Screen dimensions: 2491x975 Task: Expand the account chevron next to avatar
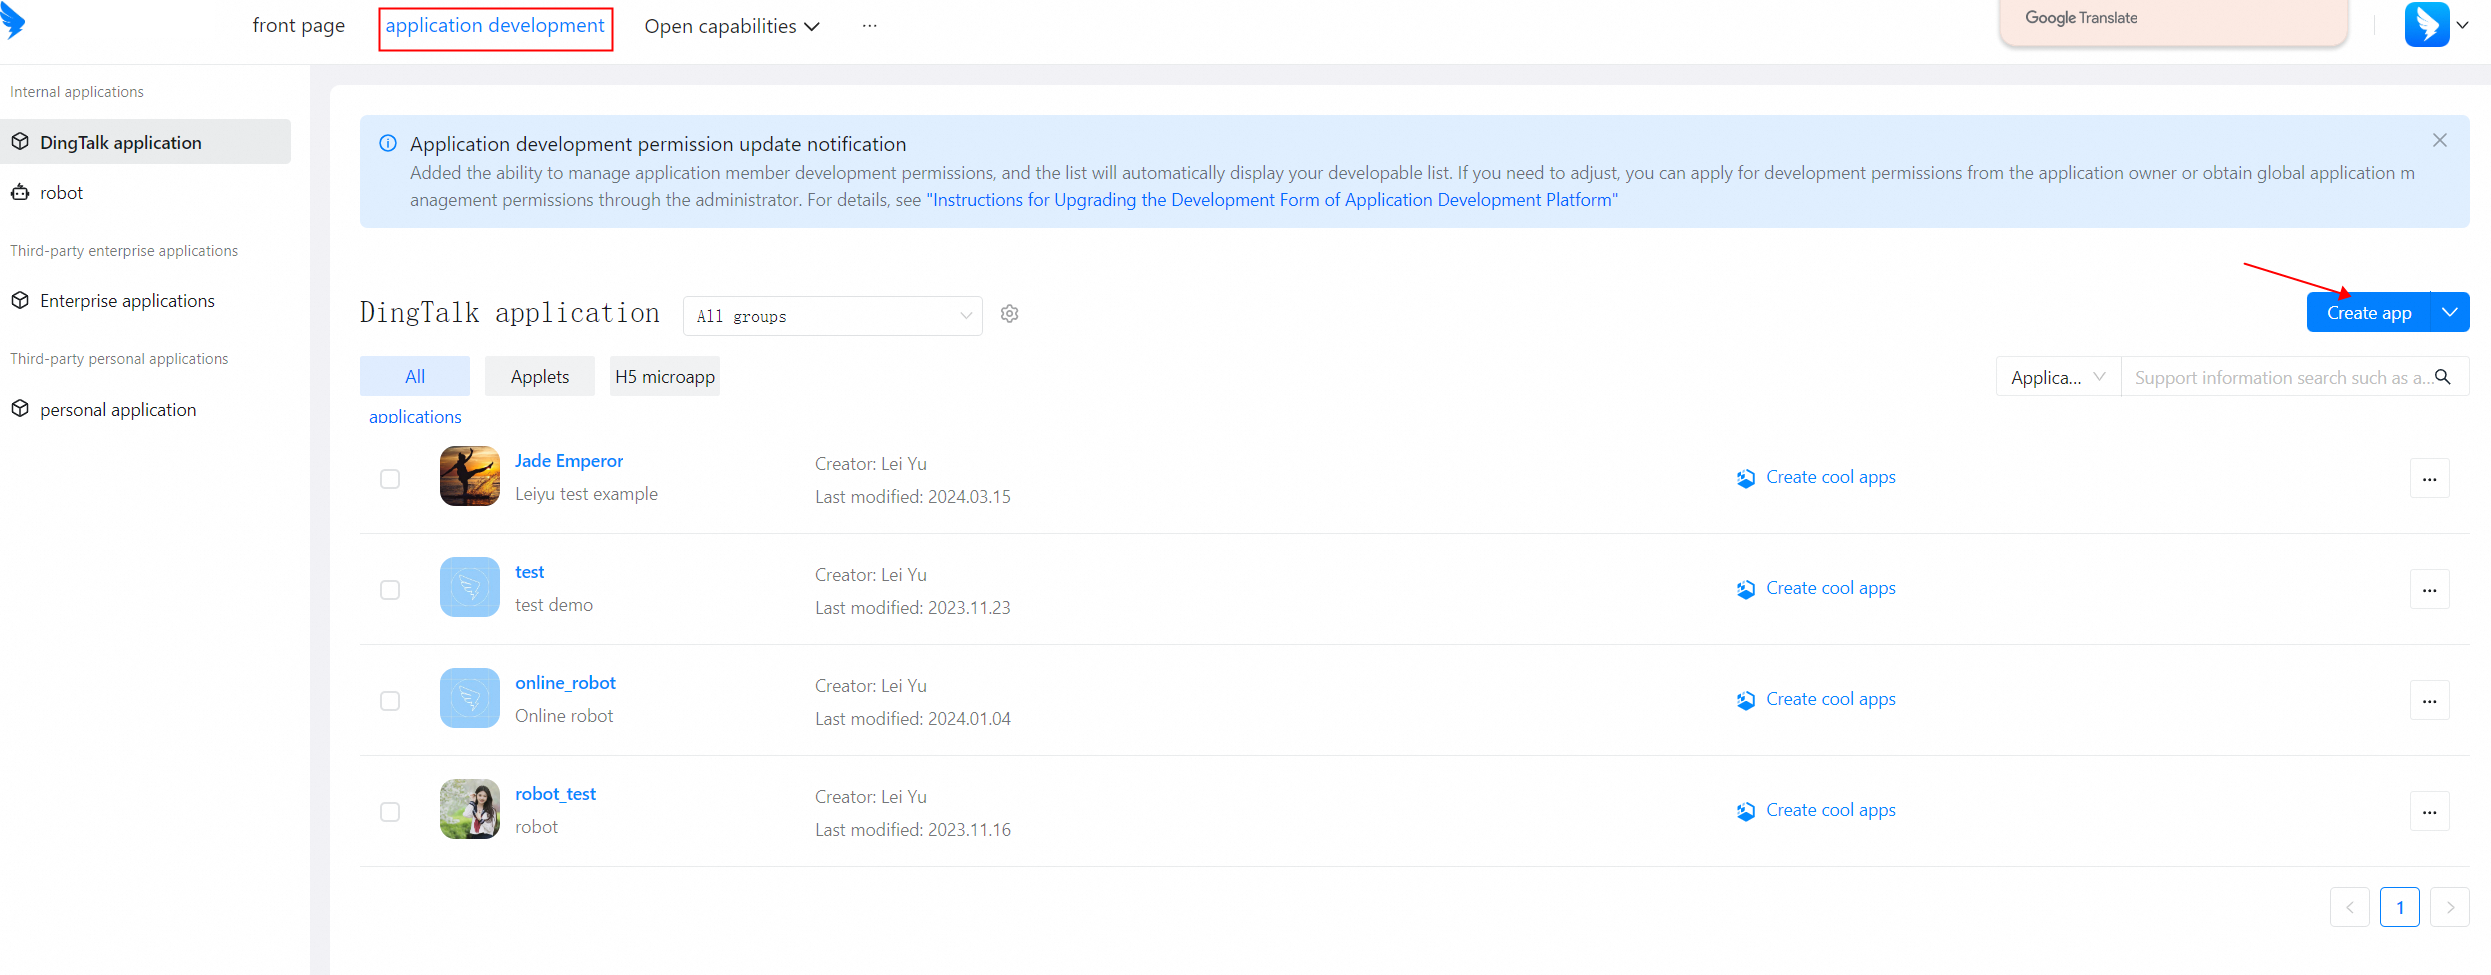click(2462, 26)
